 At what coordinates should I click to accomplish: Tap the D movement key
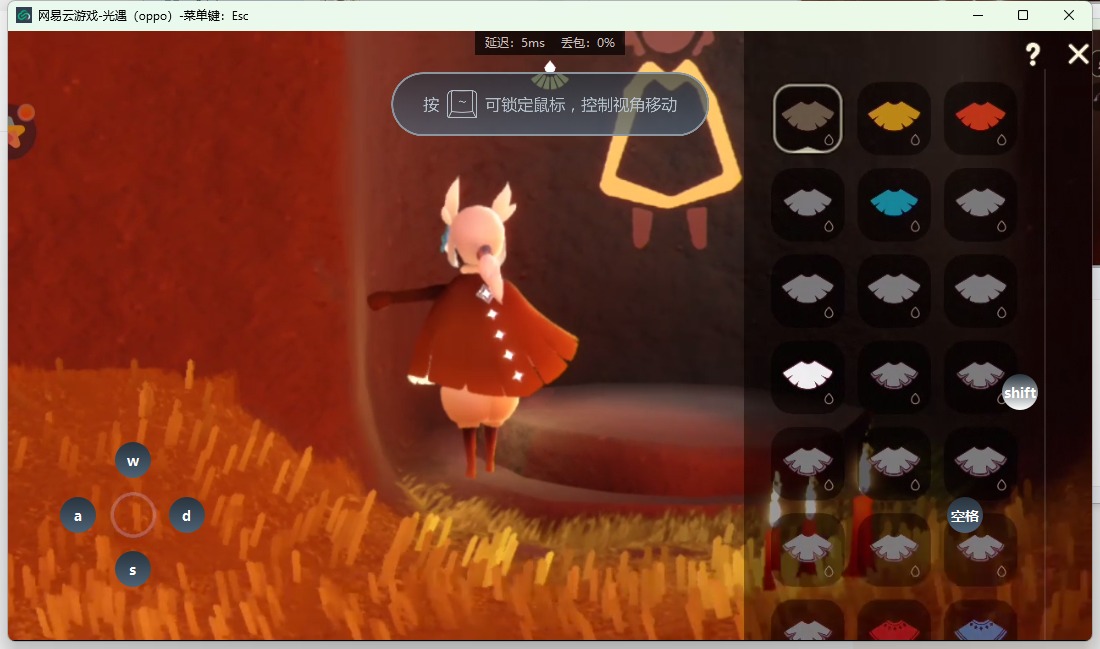point(187,516)
